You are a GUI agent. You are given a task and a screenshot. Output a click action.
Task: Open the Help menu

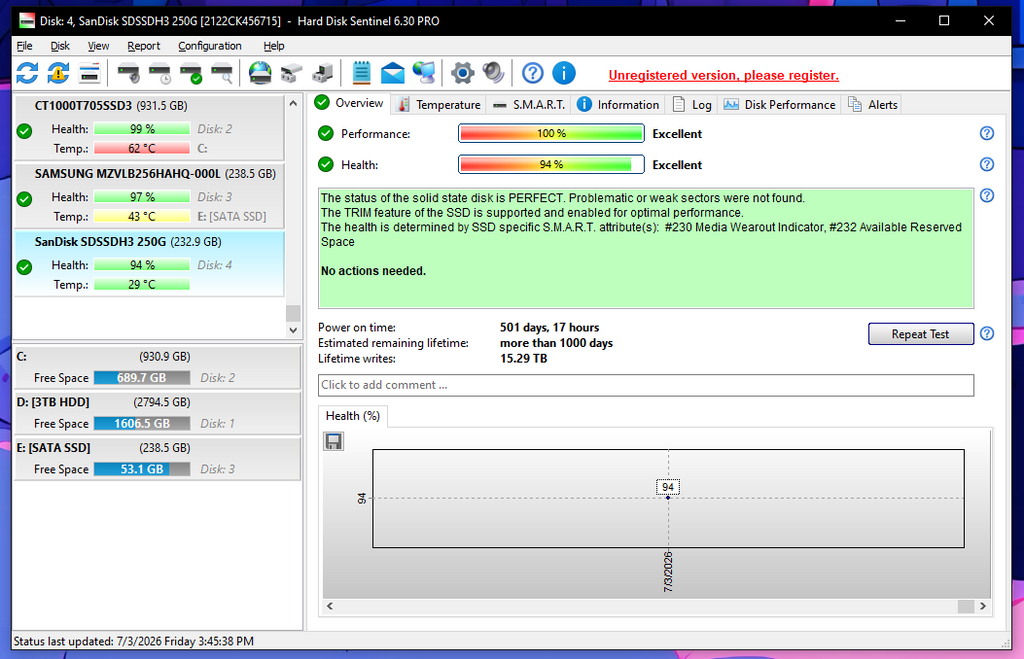274,46
